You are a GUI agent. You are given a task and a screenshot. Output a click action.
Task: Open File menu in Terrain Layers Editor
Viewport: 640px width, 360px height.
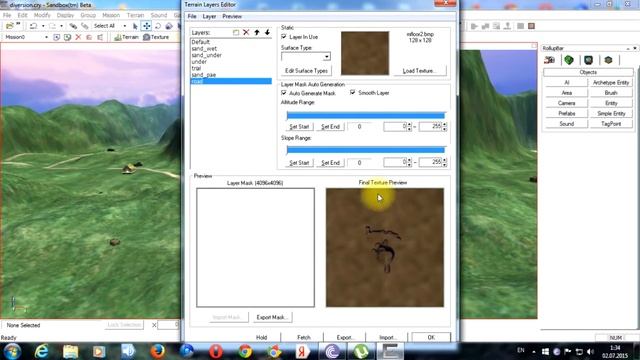[x=192, y=16]
